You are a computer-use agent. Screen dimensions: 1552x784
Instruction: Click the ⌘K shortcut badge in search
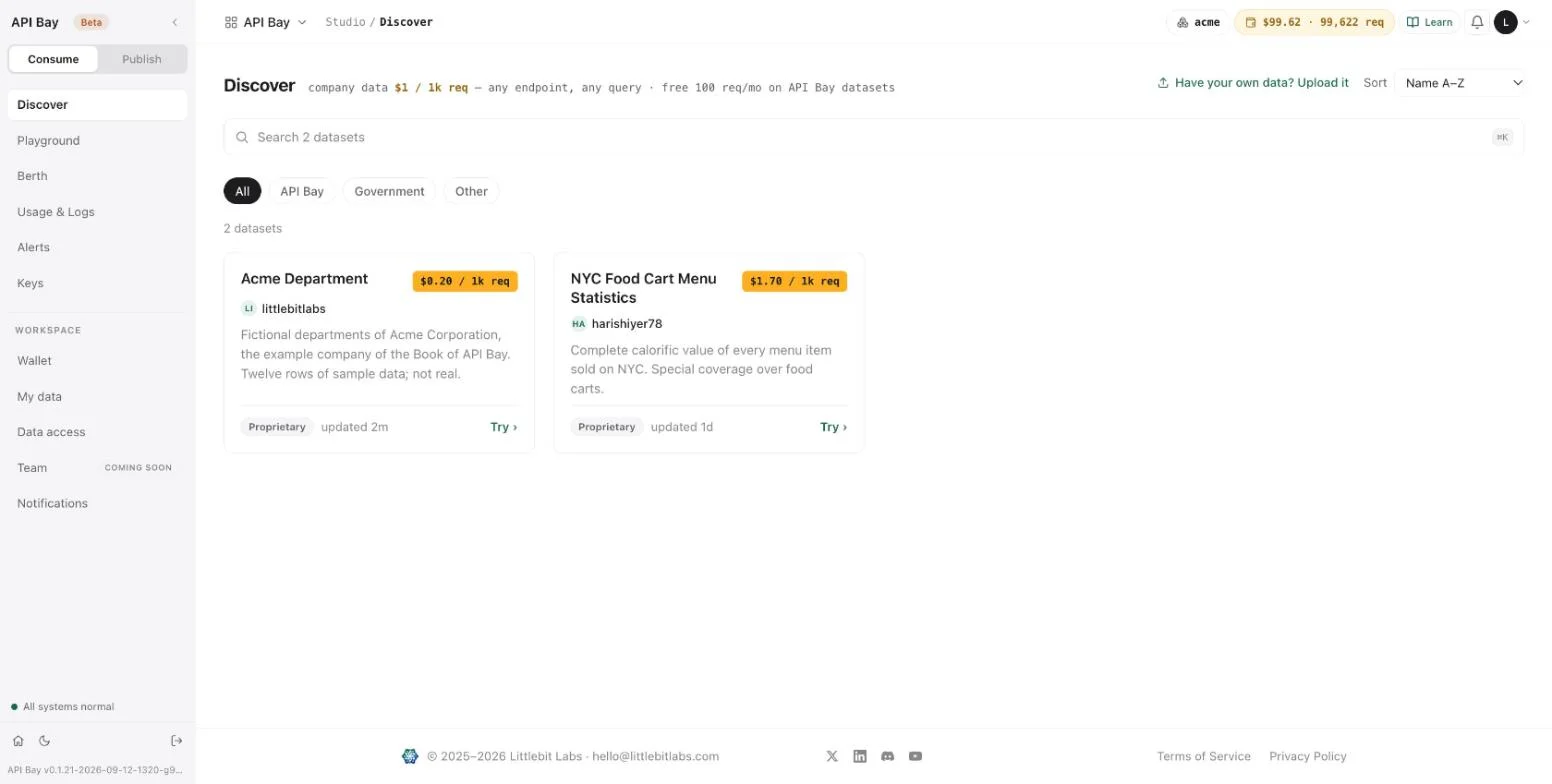[1502, 137]
